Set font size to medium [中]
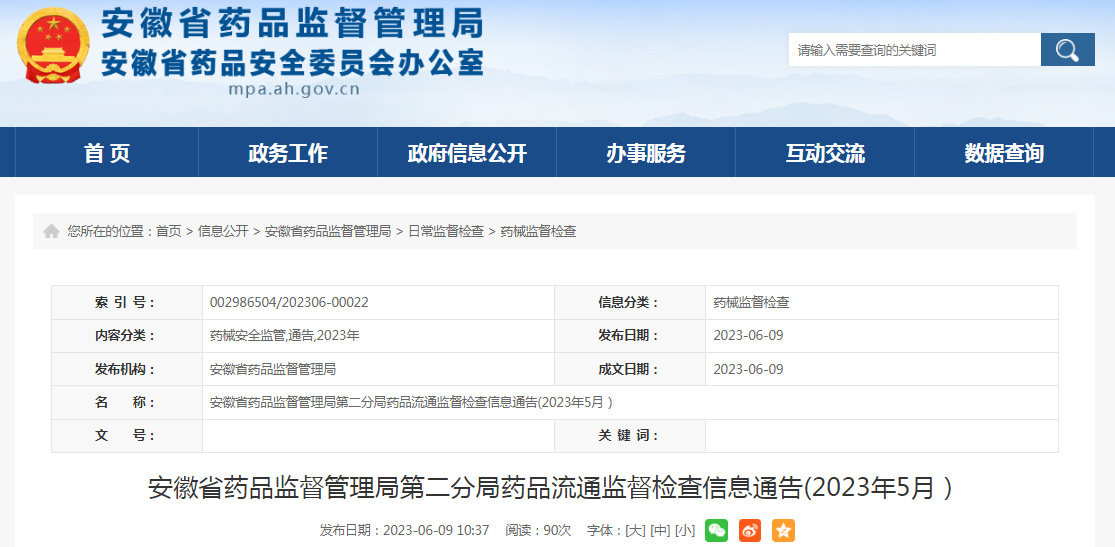The height and width of the screenshot is (547, 1115). [660, 530]
